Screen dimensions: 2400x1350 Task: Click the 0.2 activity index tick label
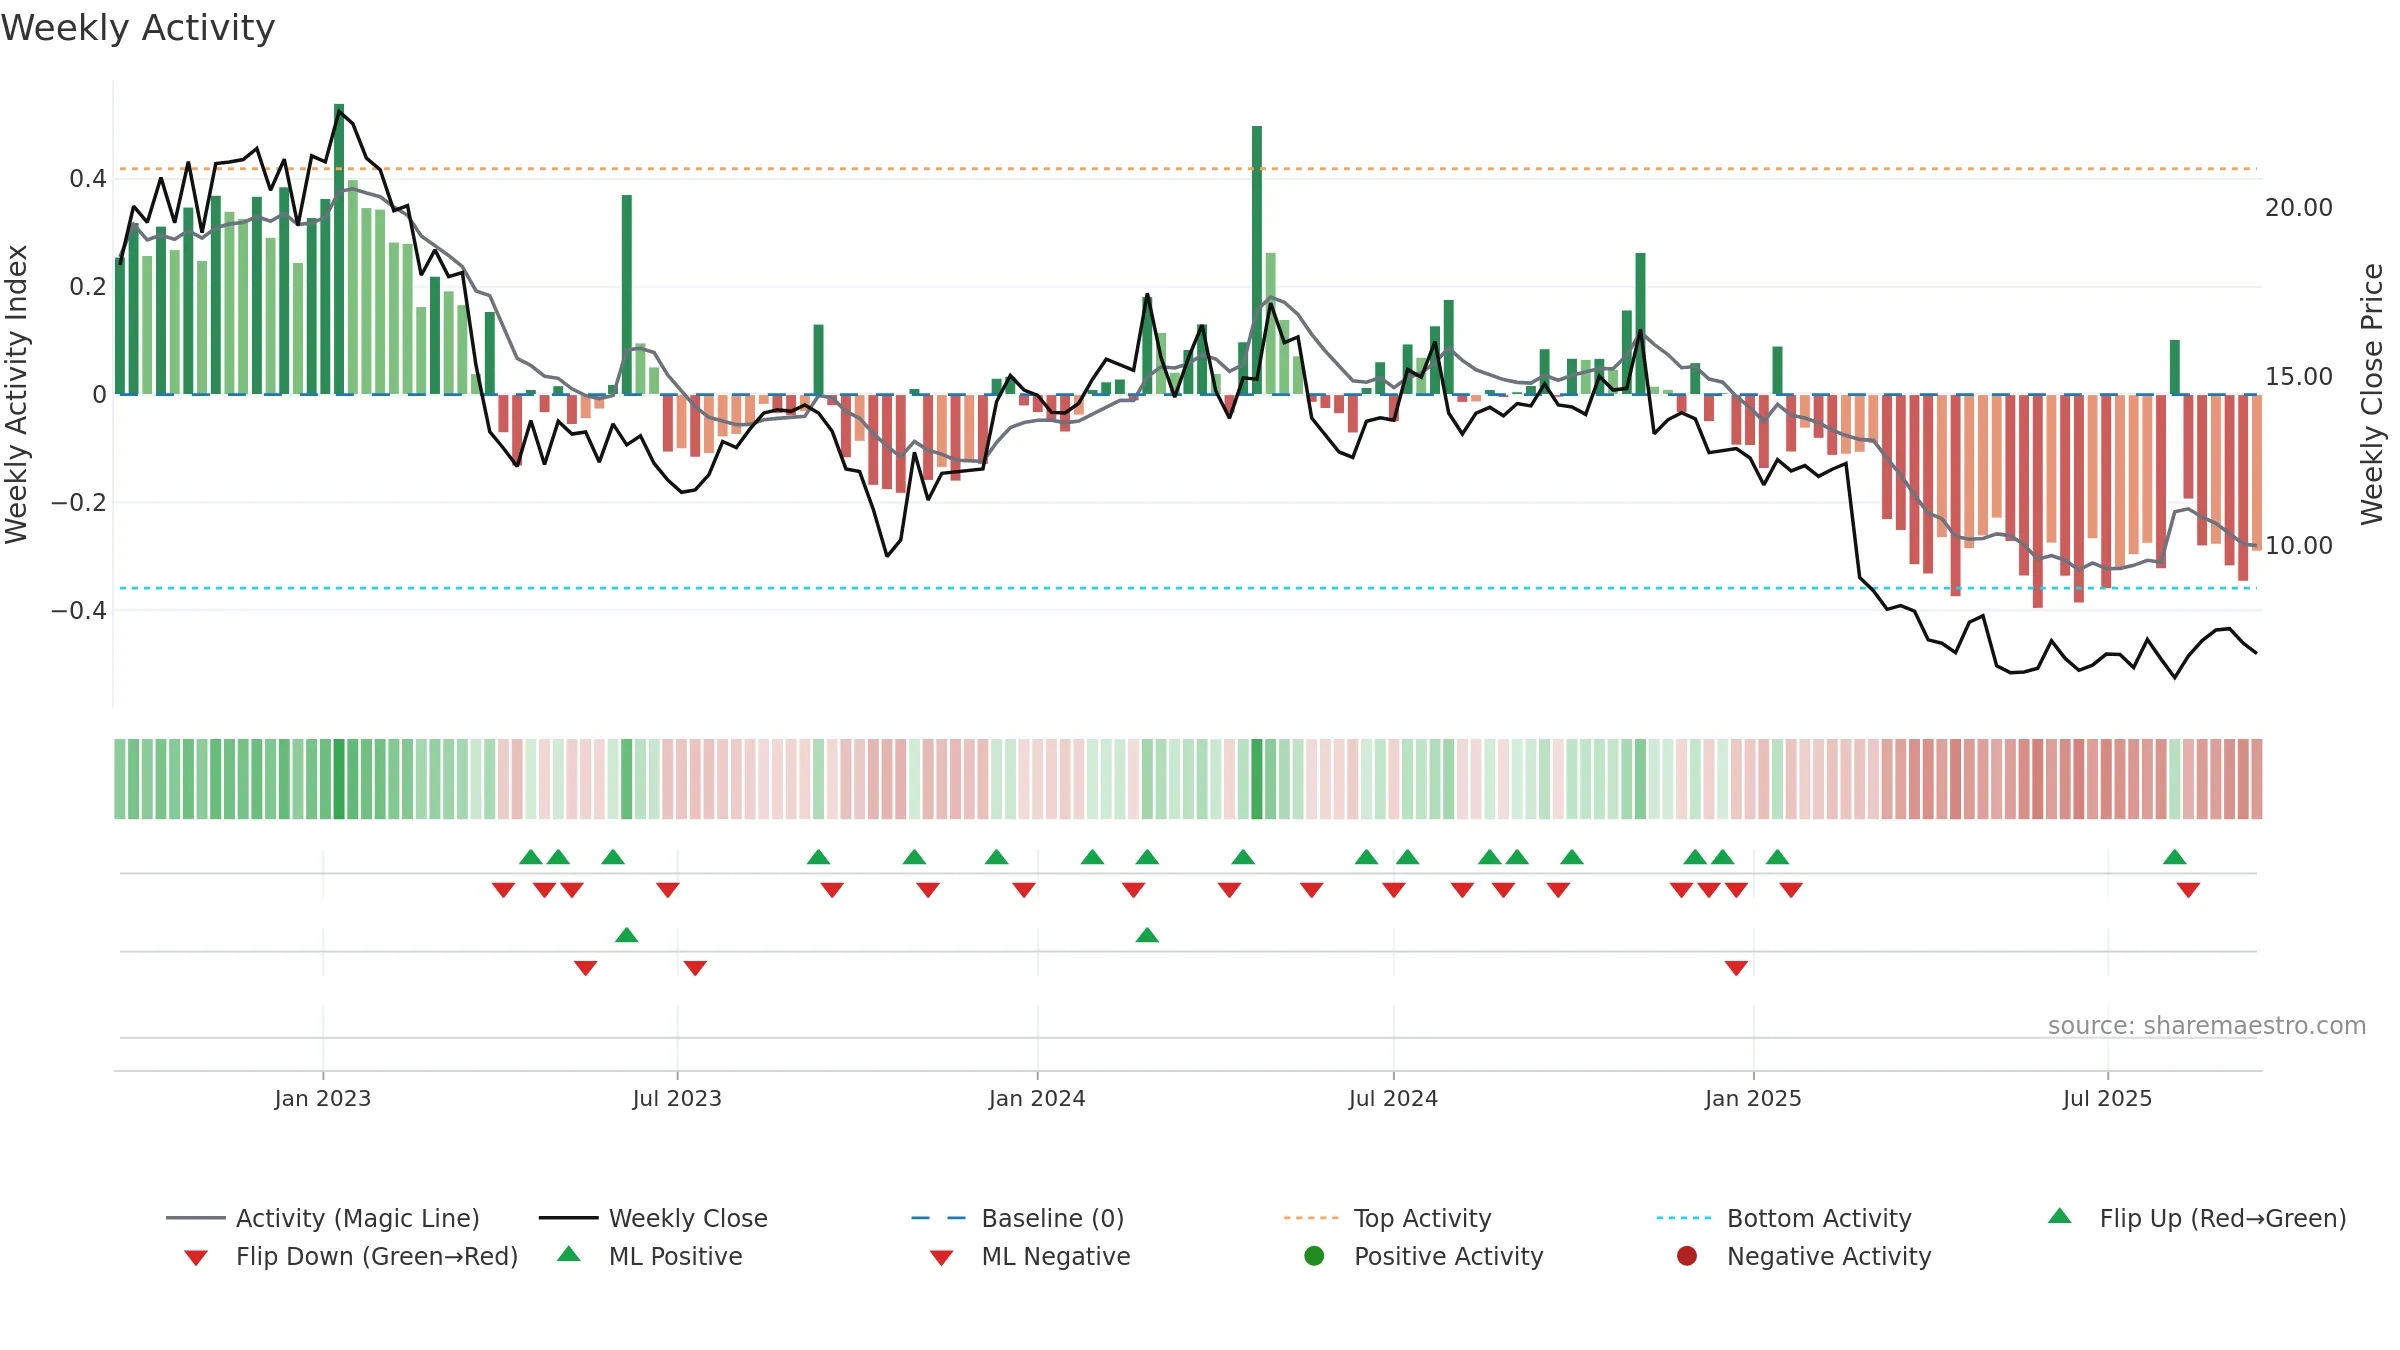88,287
